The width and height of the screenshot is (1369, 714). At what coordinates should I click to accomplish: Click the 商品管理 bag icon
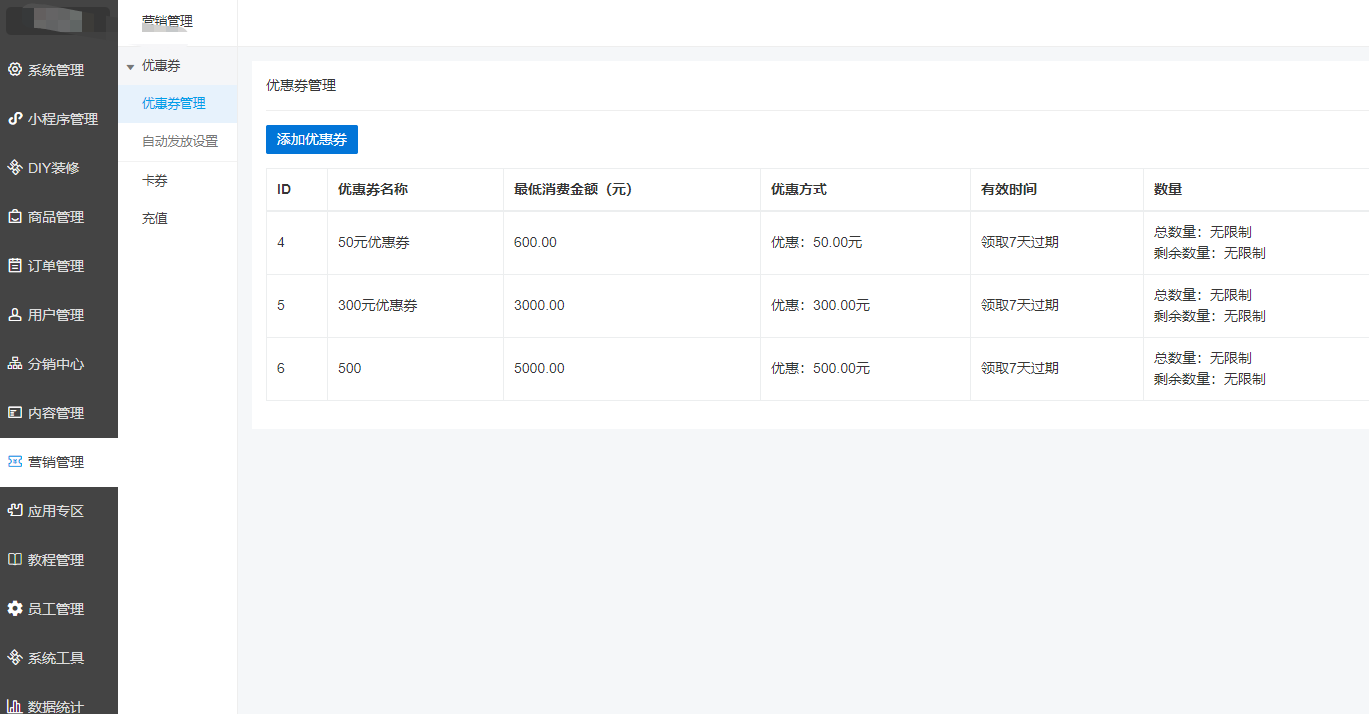click(15, 217)
